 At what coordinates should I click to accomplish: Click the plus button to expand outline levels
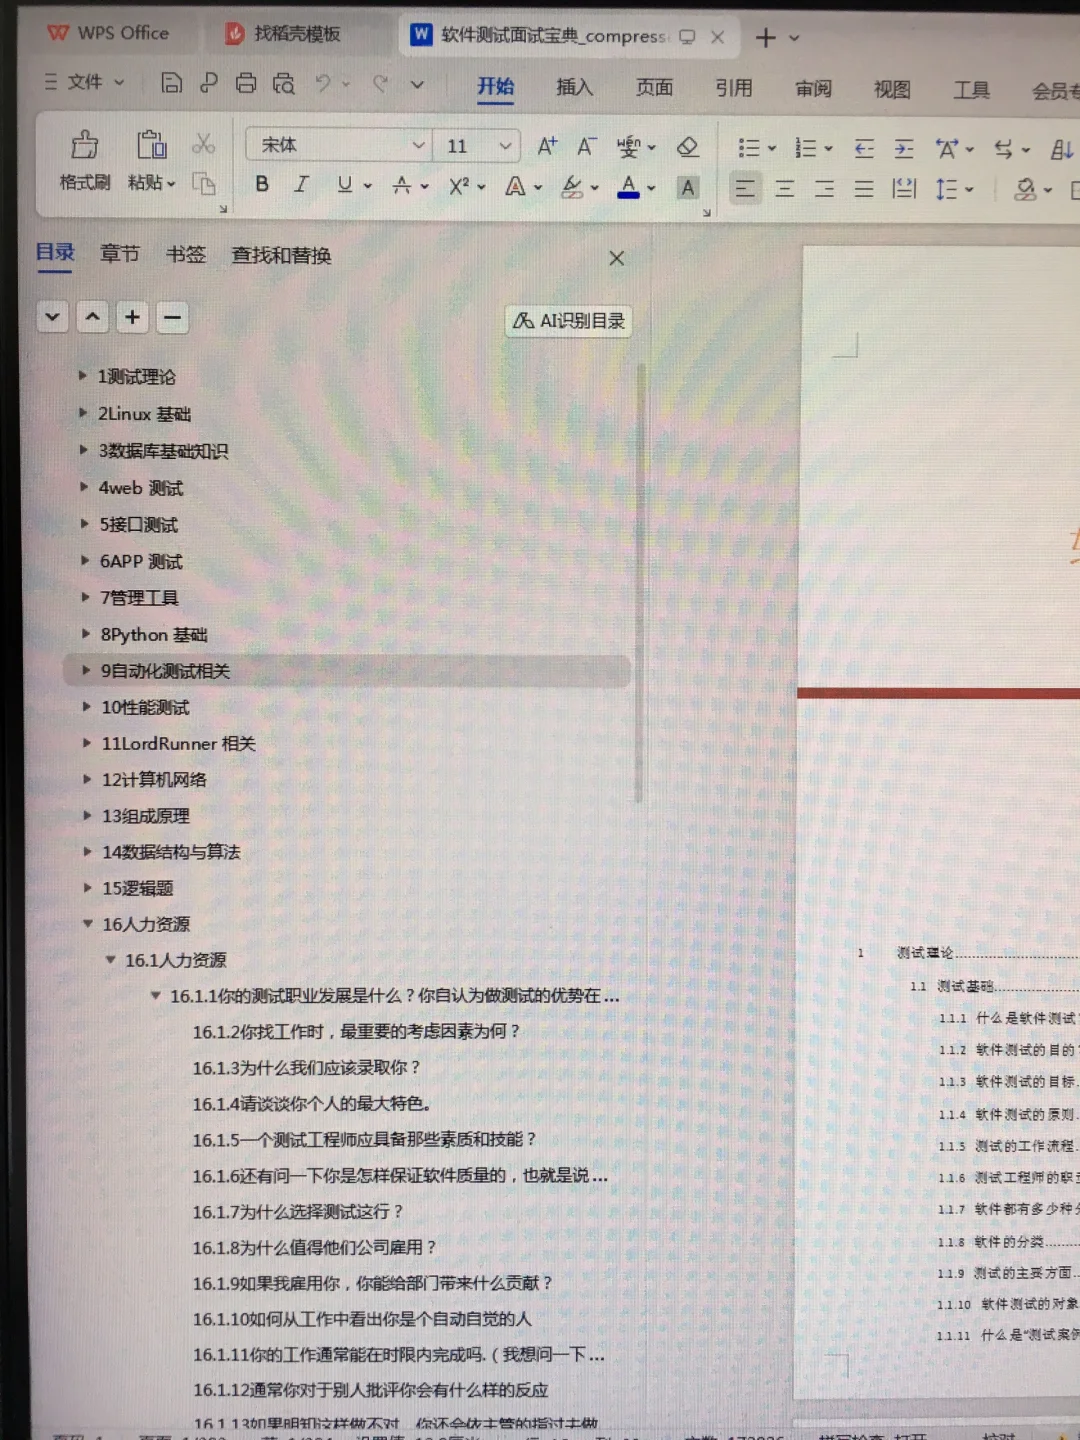[x=132, y=317]
